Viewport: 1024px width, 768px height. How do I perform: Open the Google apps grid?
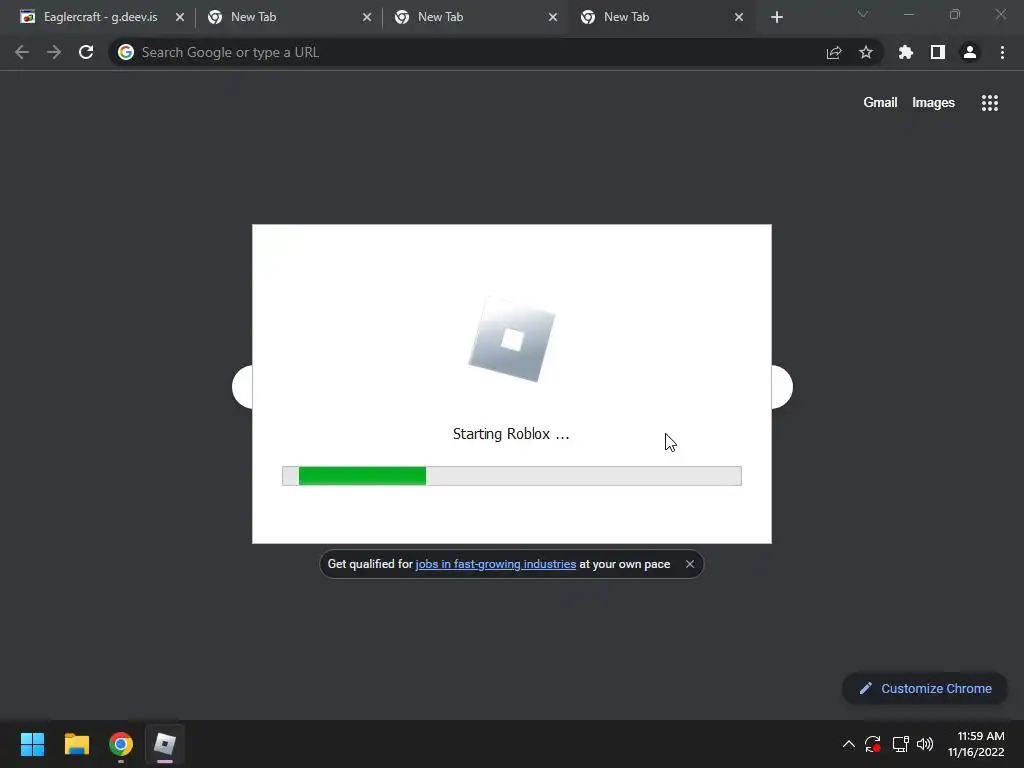pos(990,103)
